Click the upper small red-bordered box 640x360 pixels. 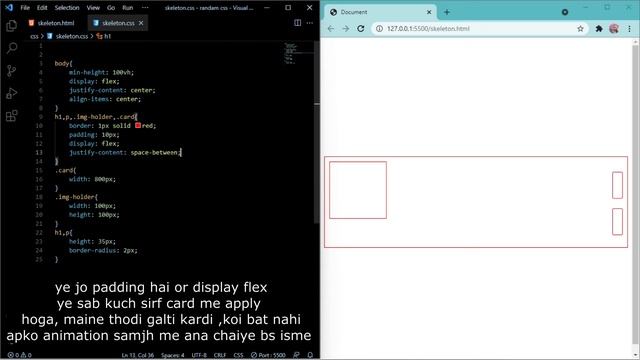click(x=618, y=185)
